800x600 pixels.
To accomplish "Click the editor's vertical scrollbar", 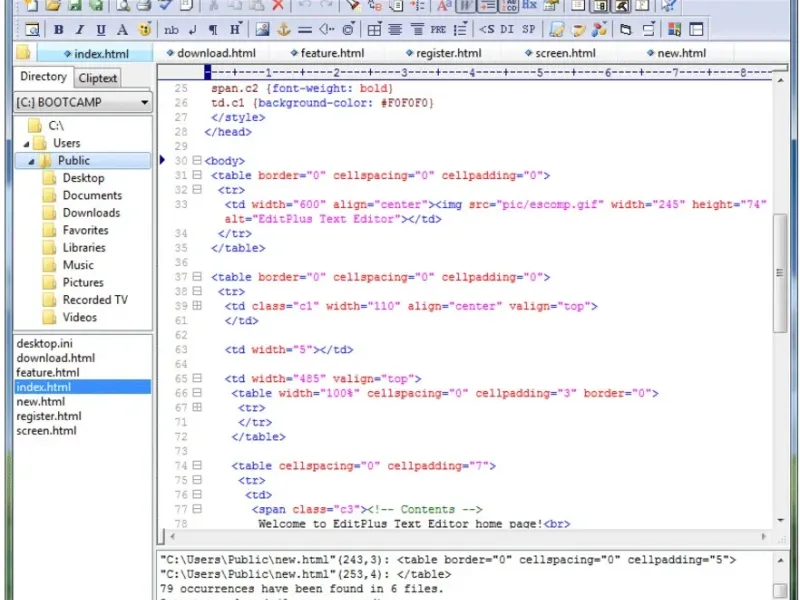I will click(780, 274).
